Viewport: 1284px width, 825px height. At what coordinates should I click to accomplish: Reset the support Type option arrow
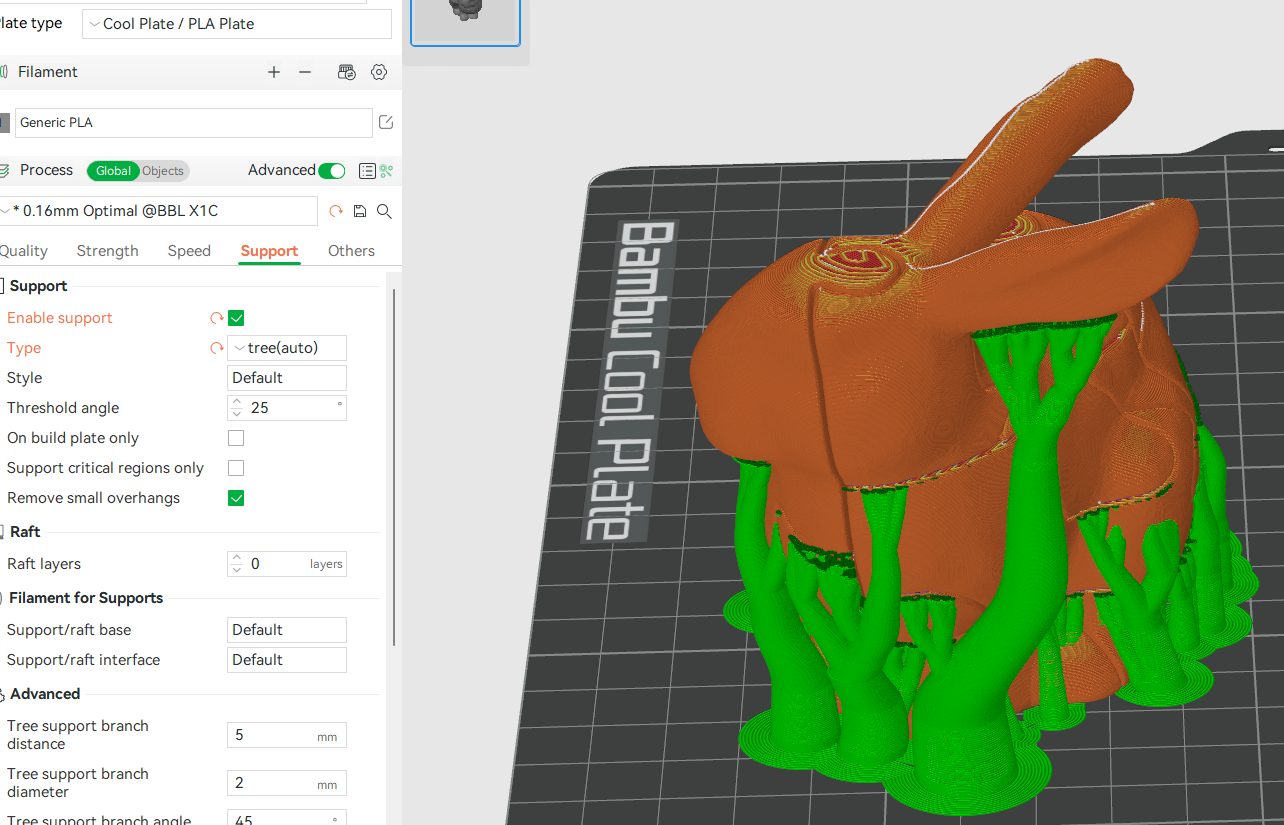216,348
